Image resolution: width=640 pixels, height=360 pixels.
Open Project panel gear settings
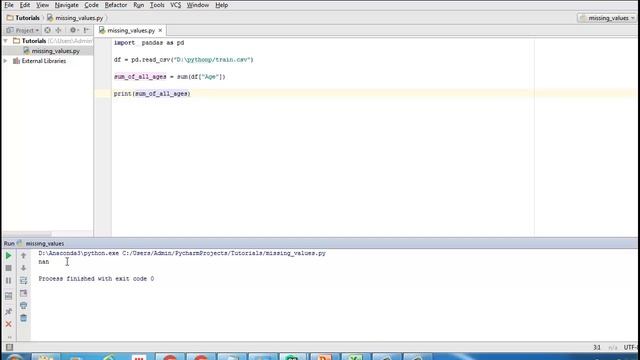pyautogui.click(x=73, y=30)
